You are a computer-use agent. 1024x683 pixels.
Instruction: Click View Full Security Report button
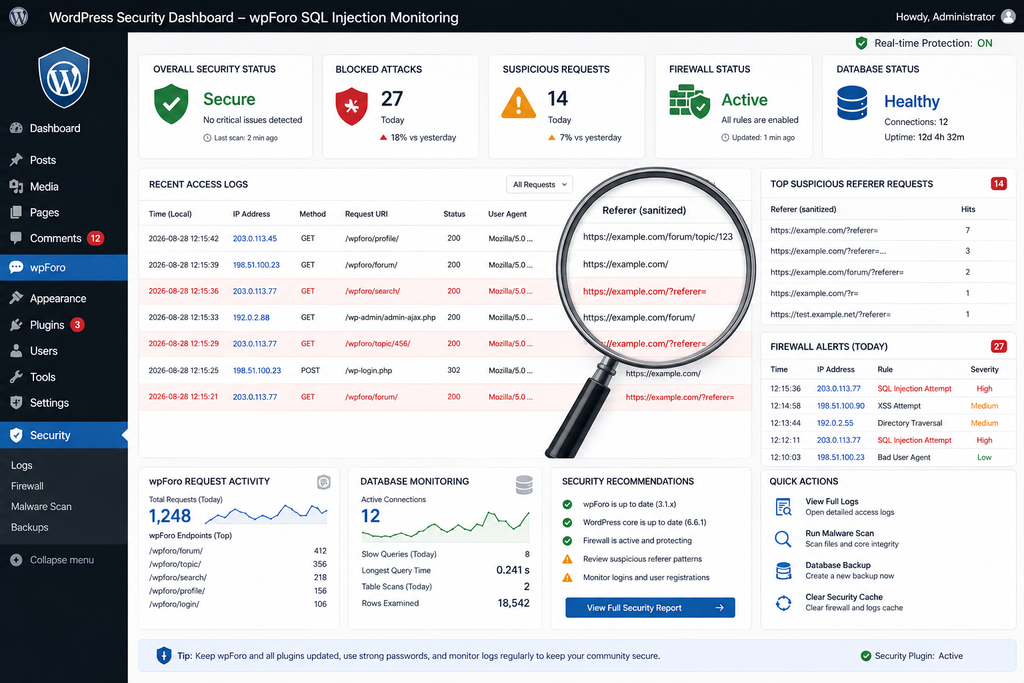pos(650,607)
